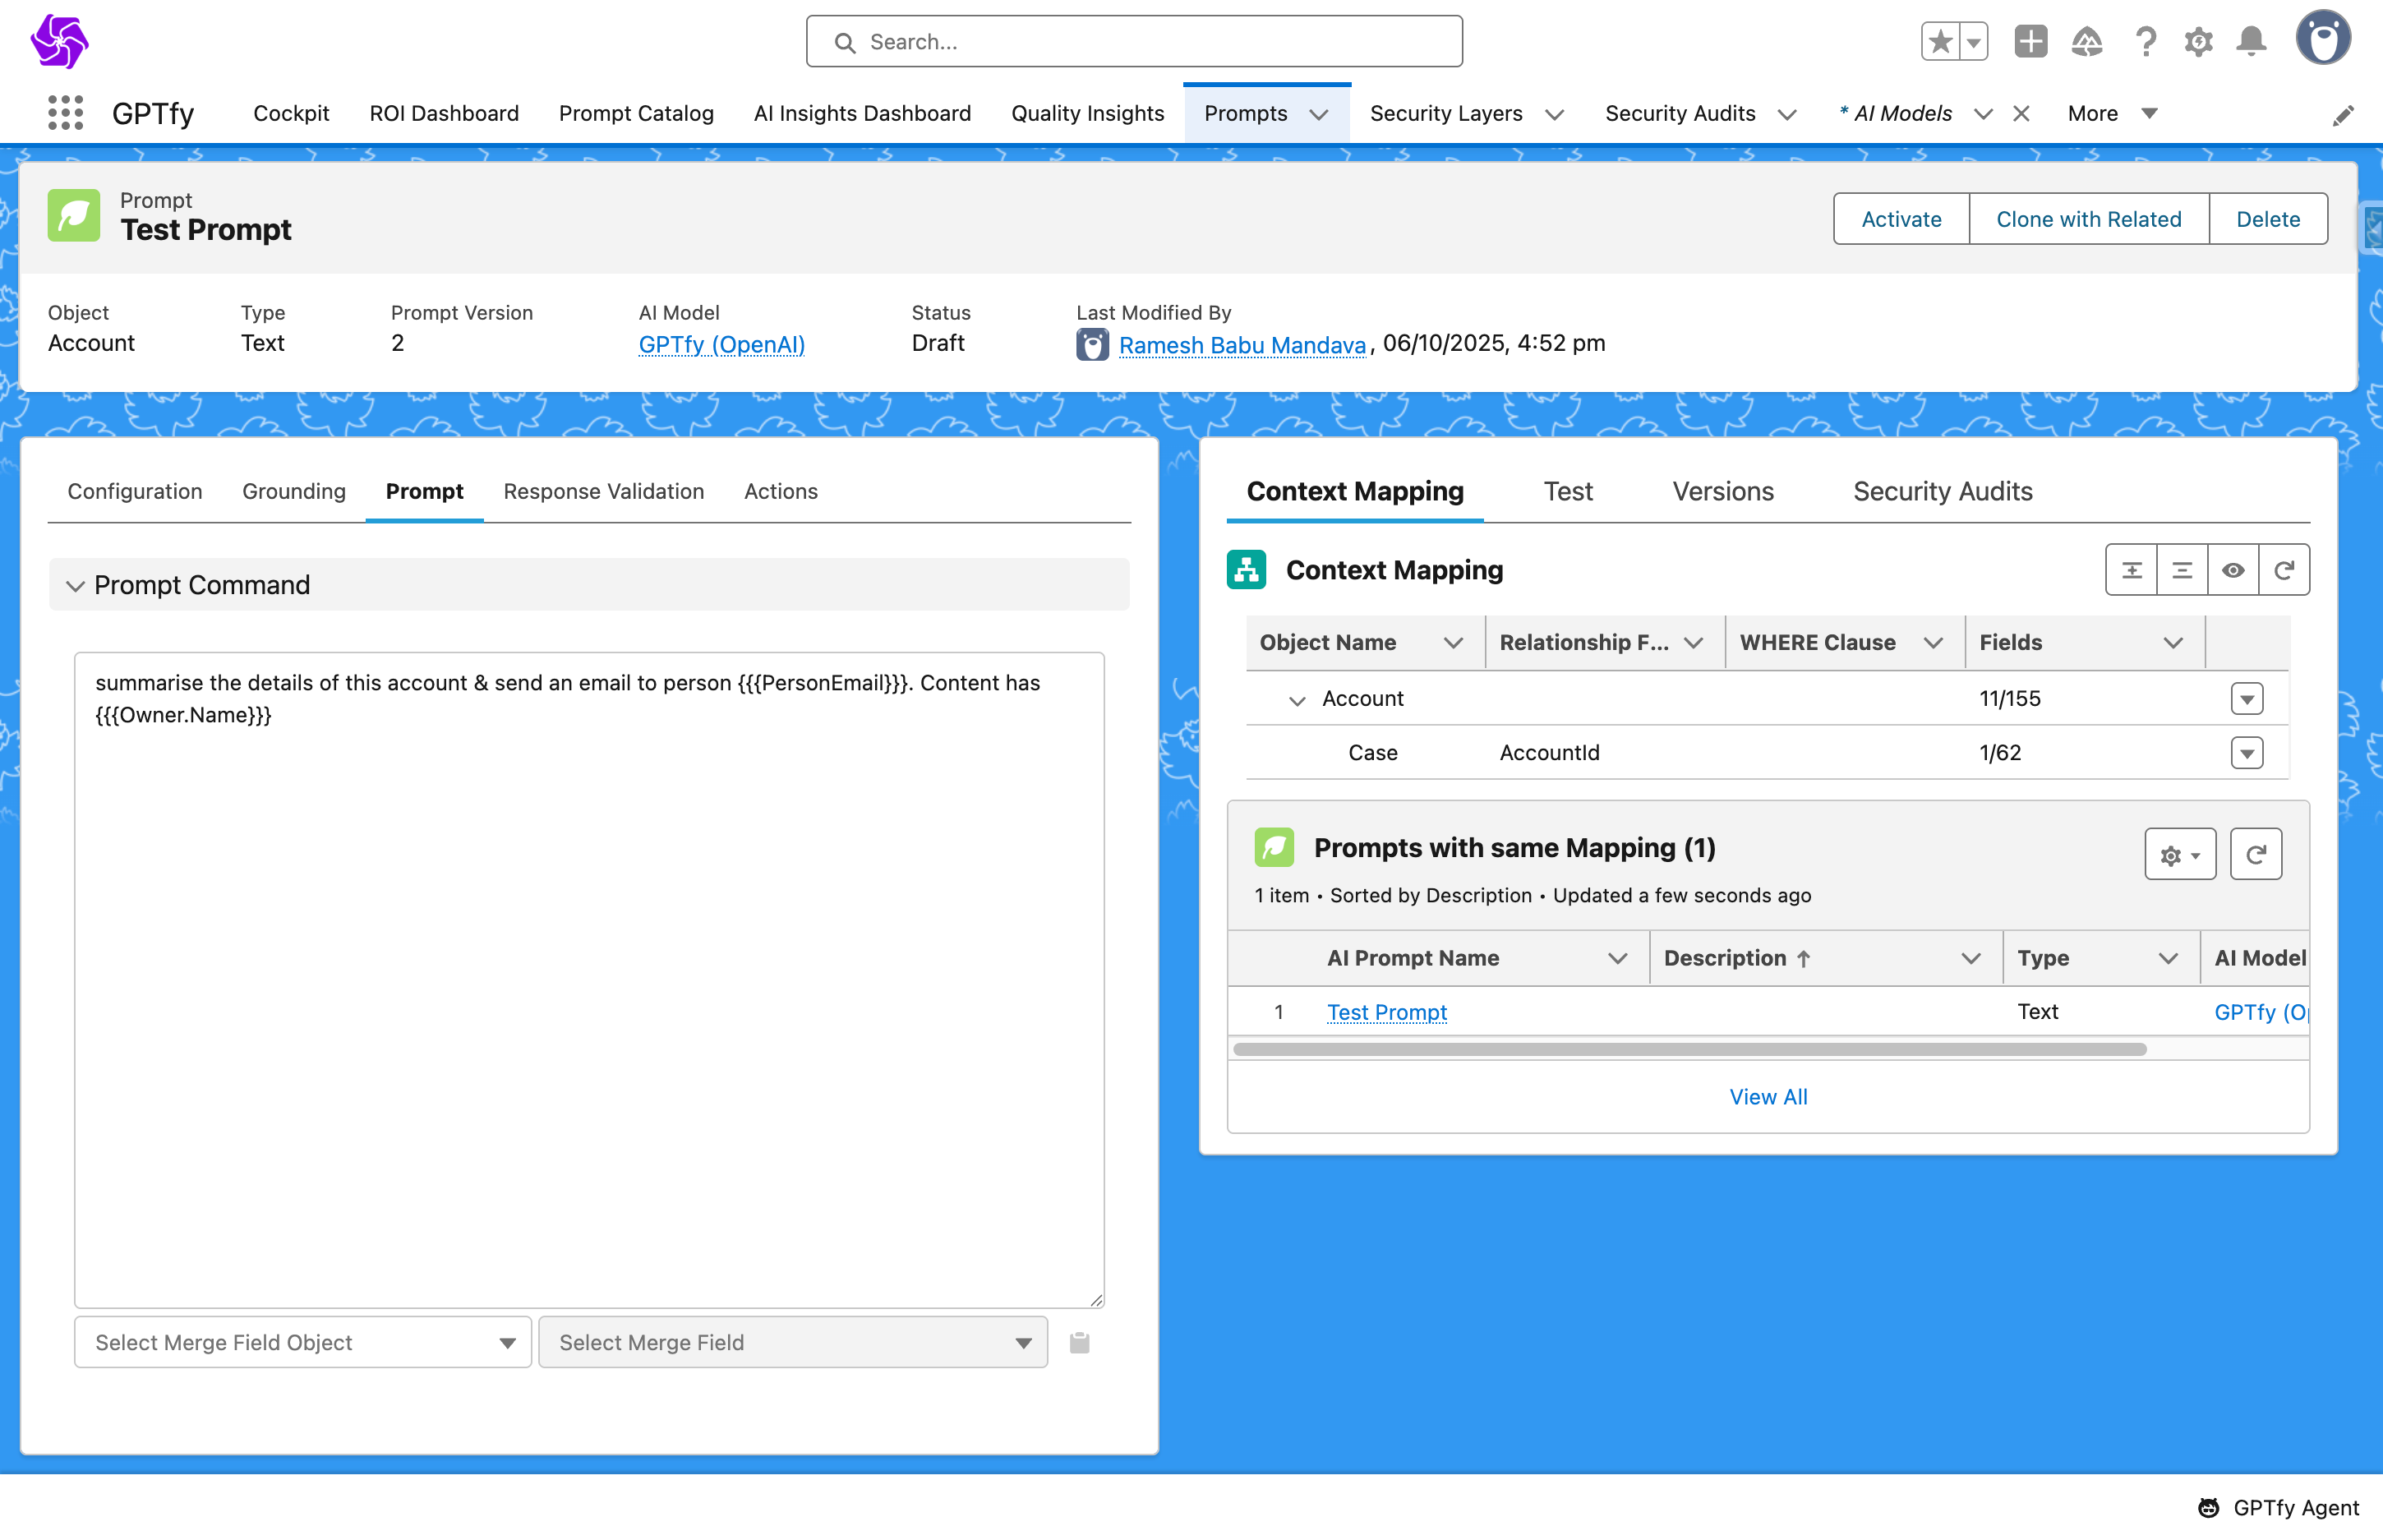
Task: Click the Favorites star icon
Action: coord(1940,42)
